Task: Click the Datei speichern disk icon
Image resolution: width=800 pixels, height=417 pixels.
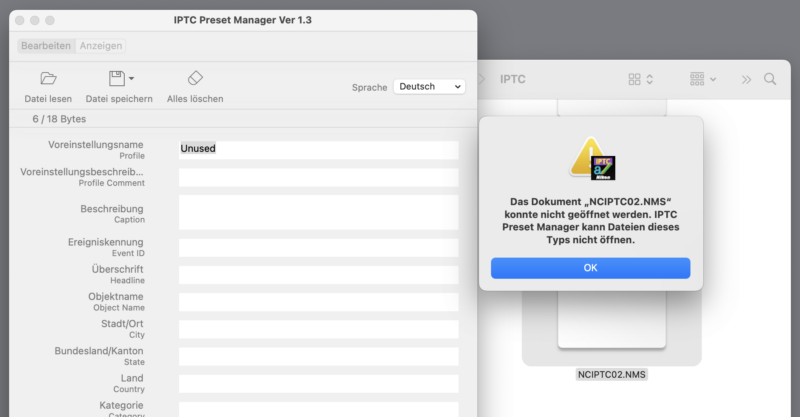Action: coord(116,79)
